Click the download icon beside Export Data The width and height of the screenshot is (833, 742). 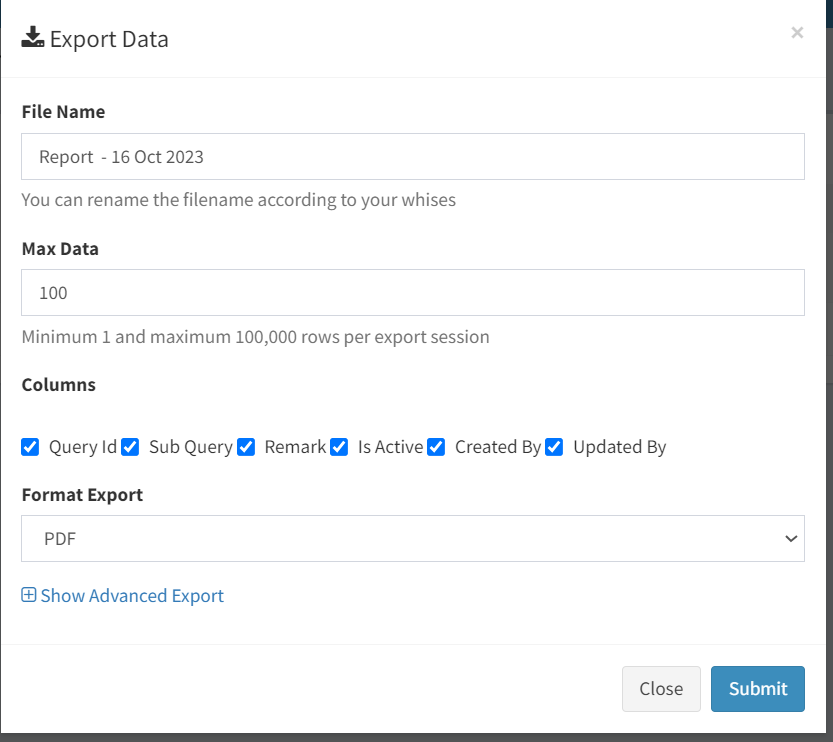[x=32, y=37]
